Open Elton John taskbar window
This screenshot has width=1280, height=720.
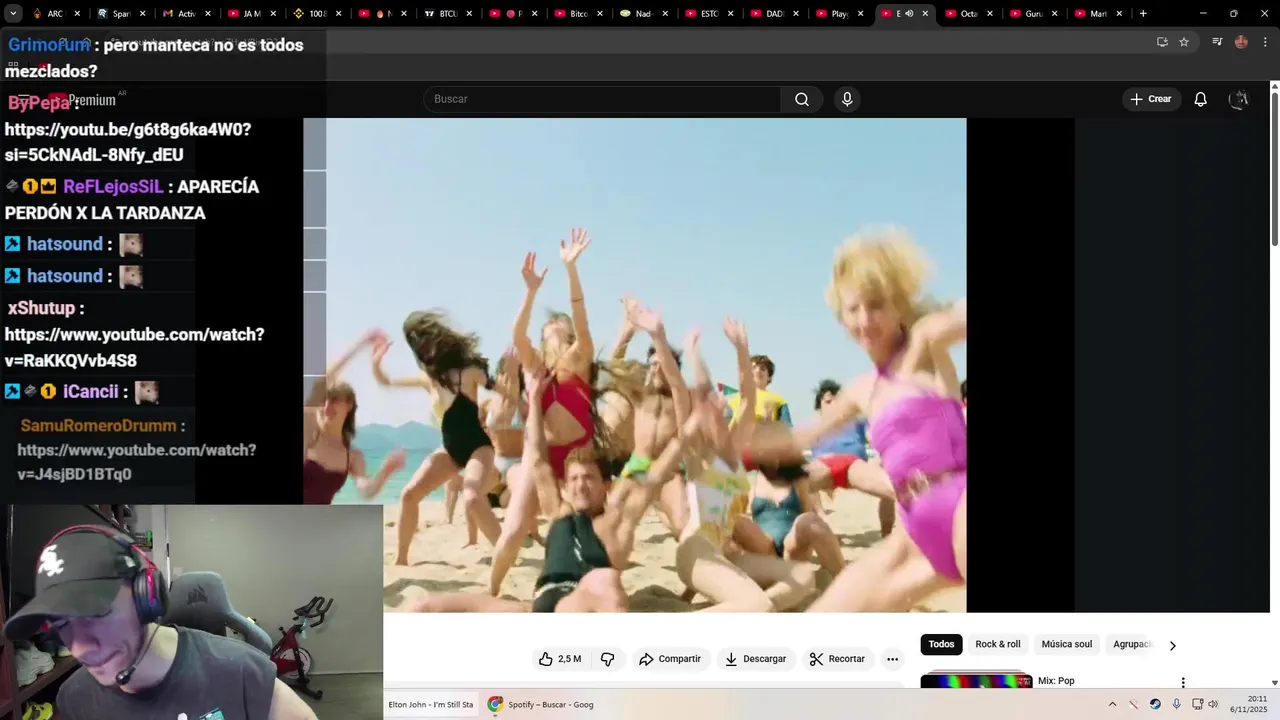[x=431, y=704]
